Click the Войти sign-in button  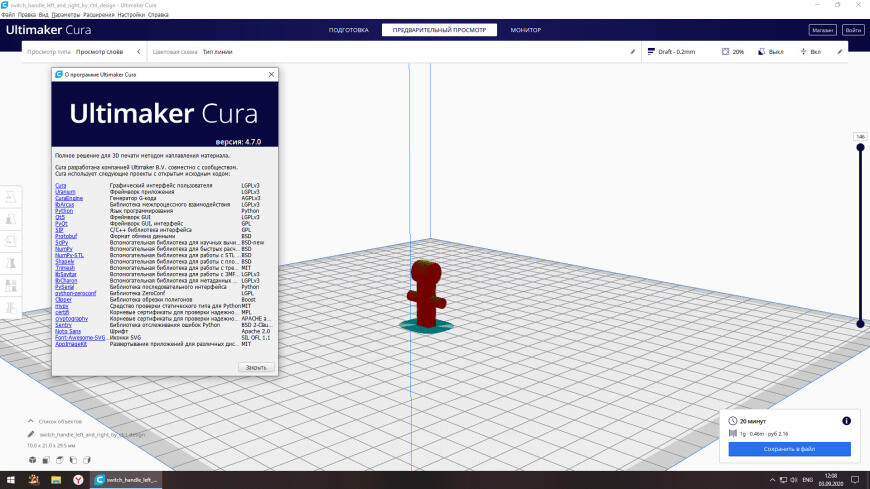853,30
